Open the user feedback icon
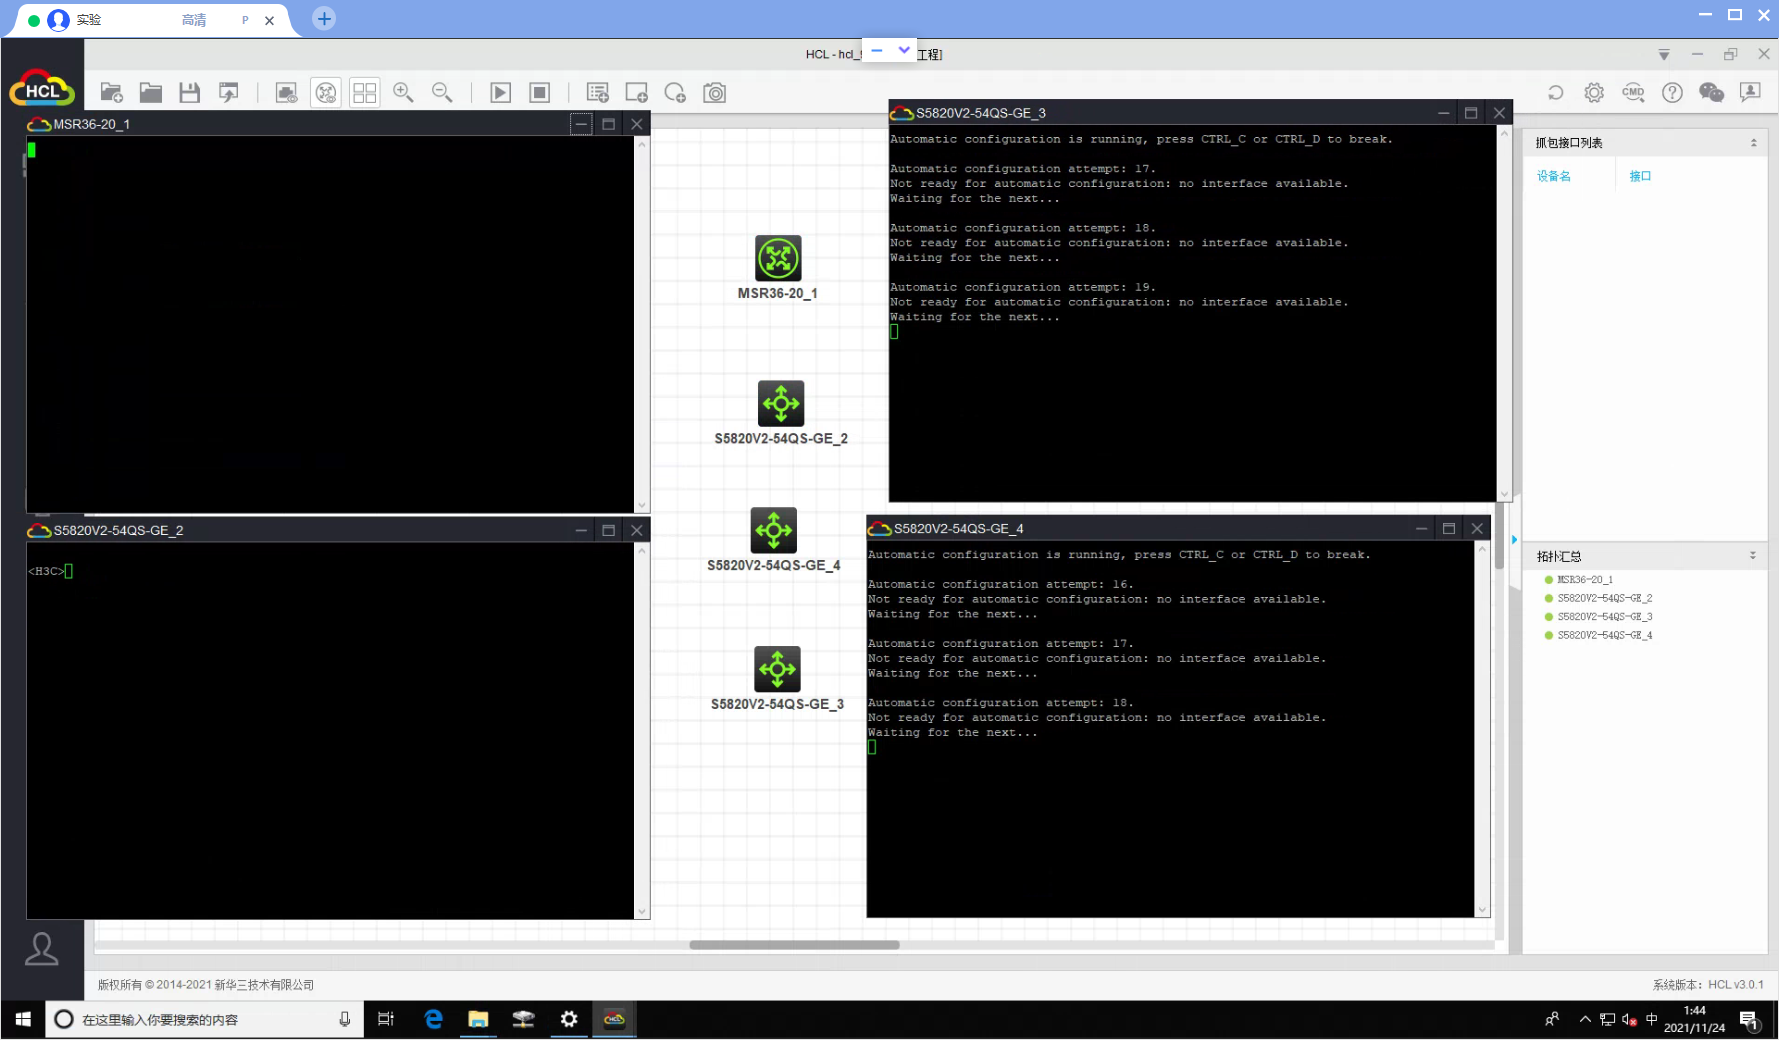This screenshot has width=1779, height=1040. (x=1750, y=93)
